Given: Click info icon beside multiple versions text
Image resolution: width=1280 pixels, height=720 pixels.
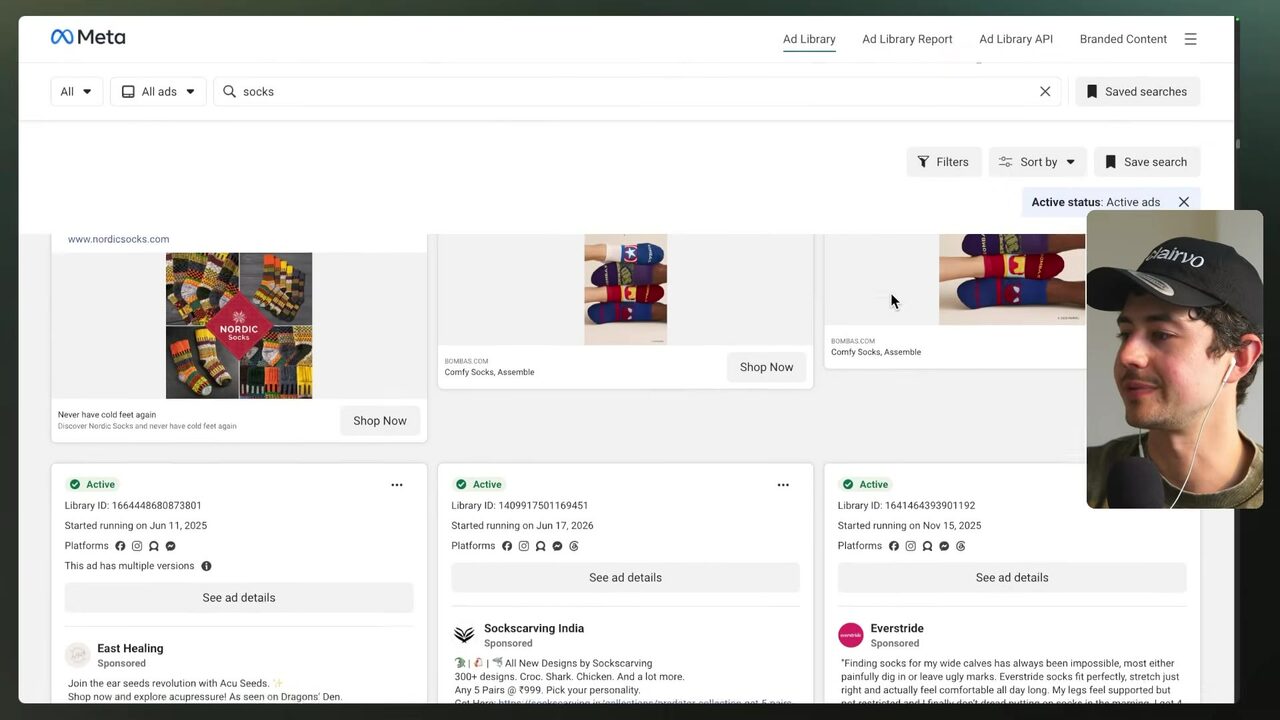Looking at the screenshot, I should [206, 566].
